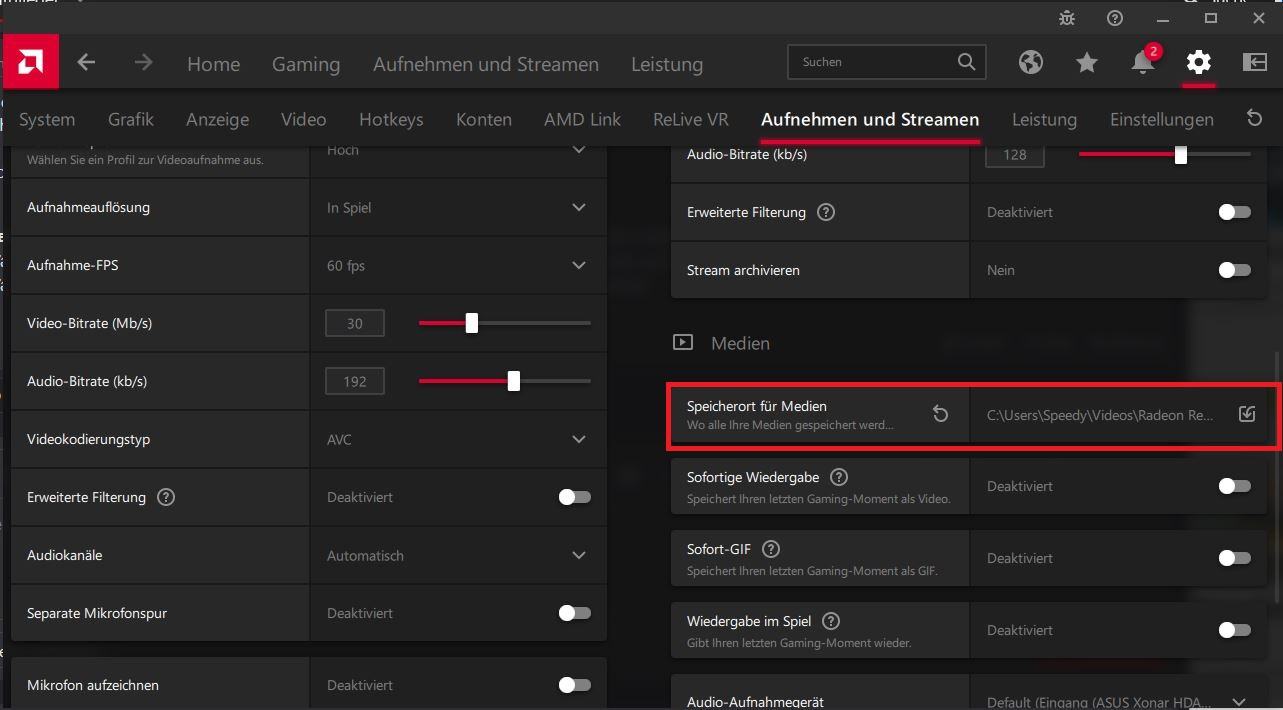Screen dimensions: 1283x710
Task: Go back with the left arrow icon
Action: click(x=87, y=63)
